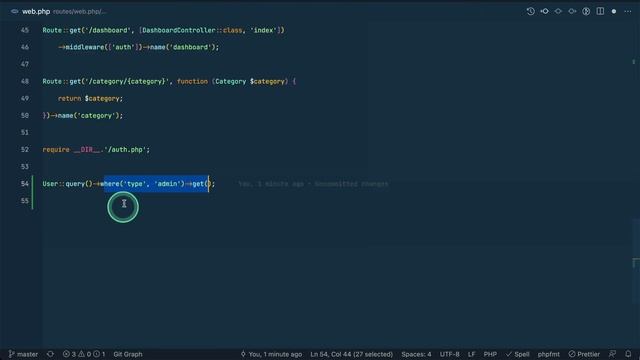
Task: Open Git Graph from status bar
Action: click(128, 354)
